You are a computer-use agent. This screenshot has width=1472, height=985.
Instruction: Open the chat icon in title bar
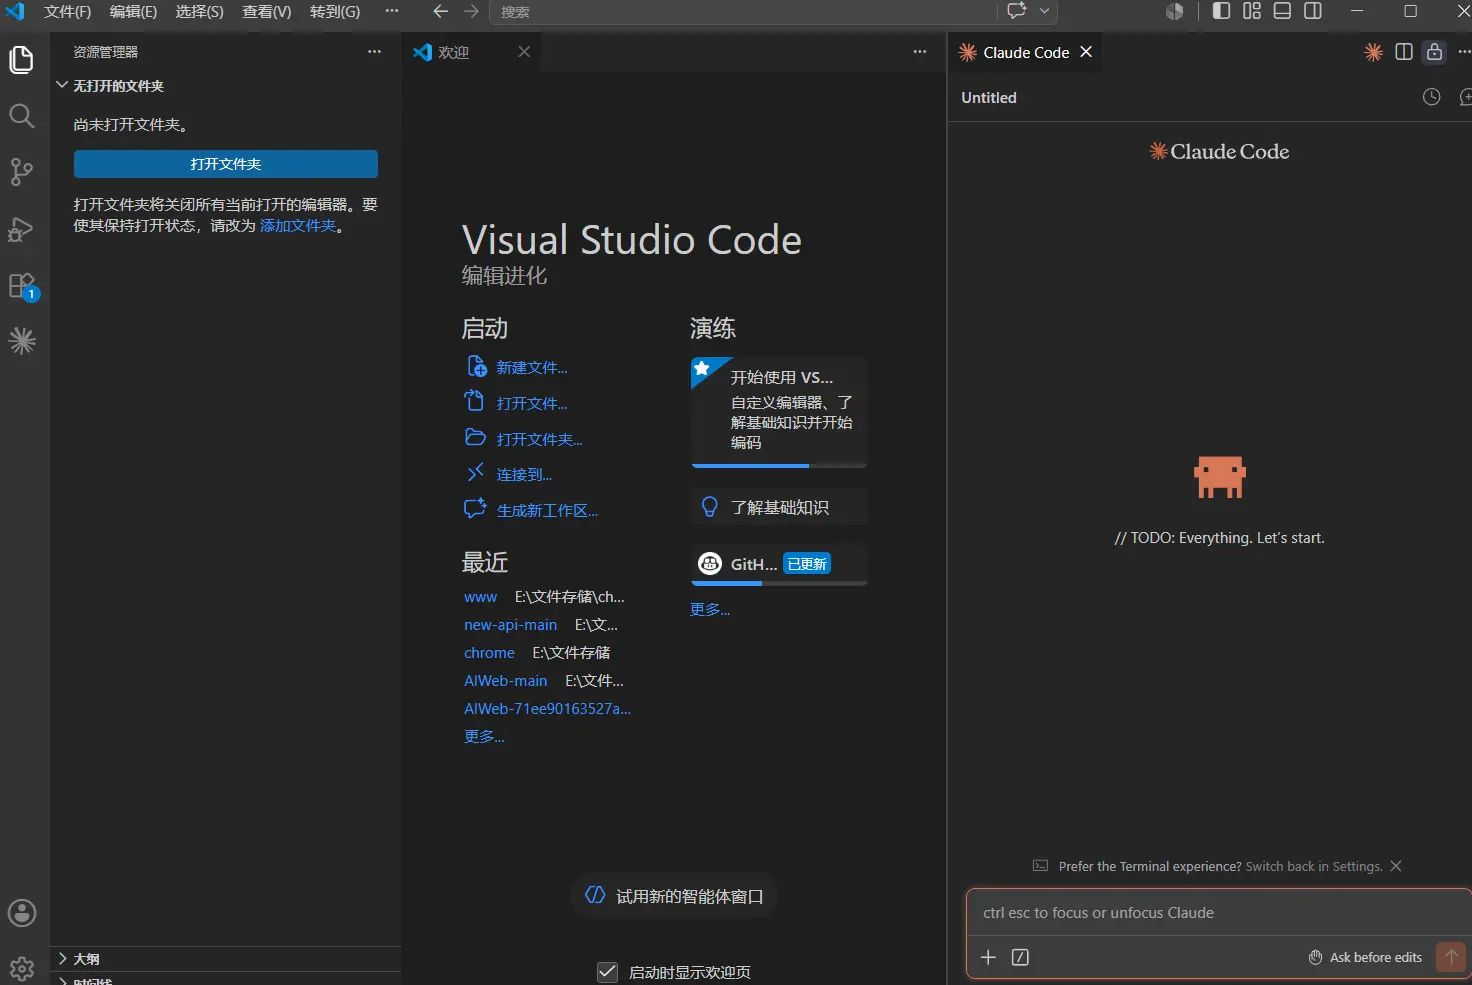(x=1017, y=11)
